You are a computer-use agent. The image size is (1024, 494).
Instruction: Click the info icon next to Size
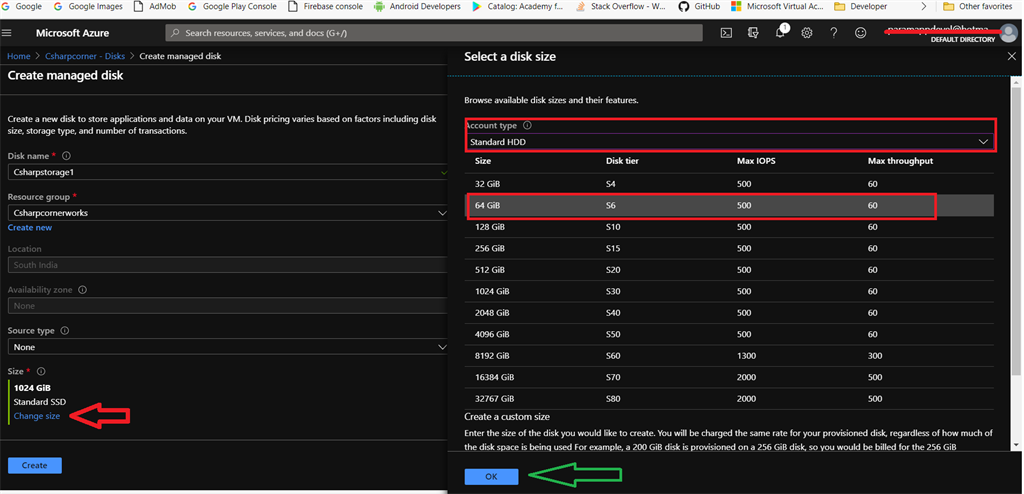pyautogui.click(x=41, y=371)
